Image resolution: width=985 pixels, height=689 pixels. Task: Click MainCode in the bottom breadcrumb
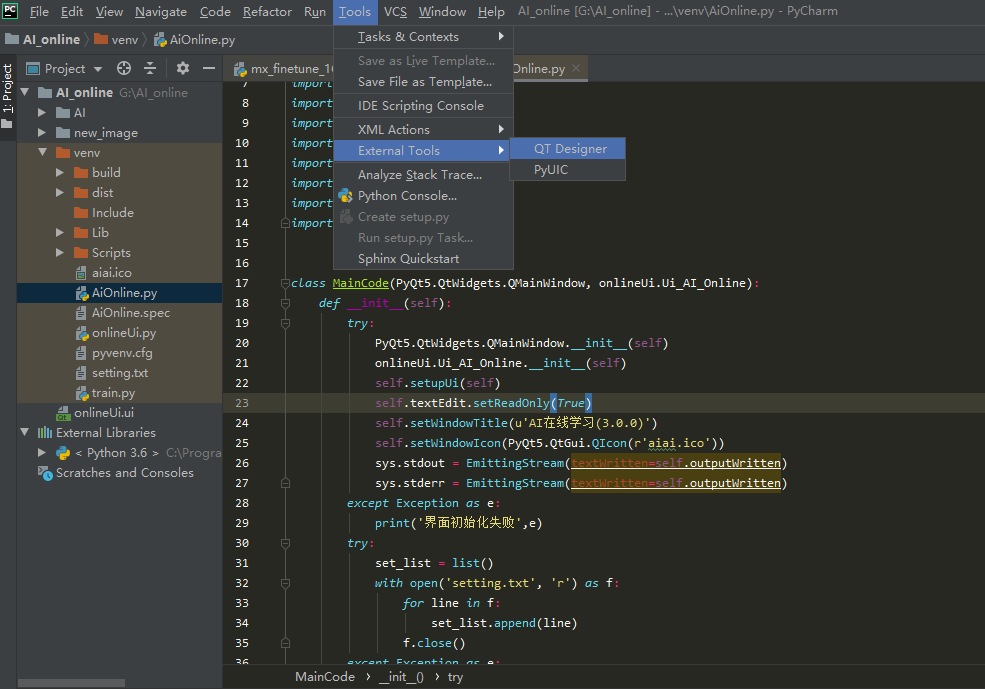325,677
